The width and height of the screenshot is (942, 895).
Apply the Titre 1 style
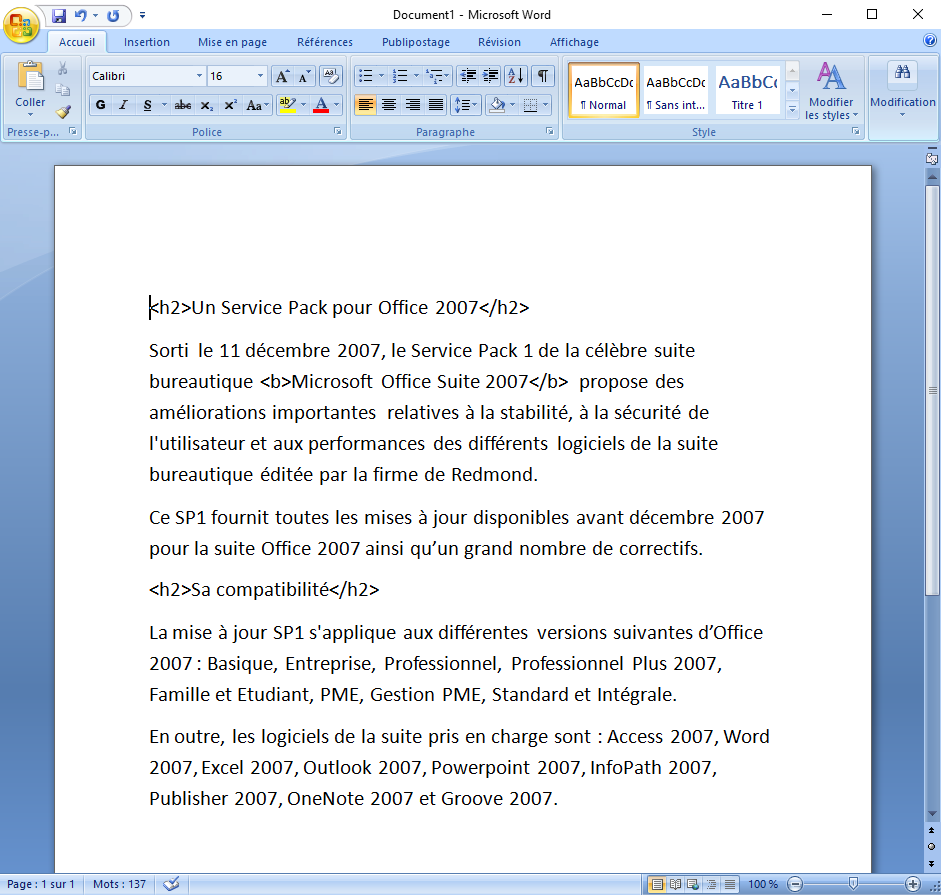[x=747, y=90]
